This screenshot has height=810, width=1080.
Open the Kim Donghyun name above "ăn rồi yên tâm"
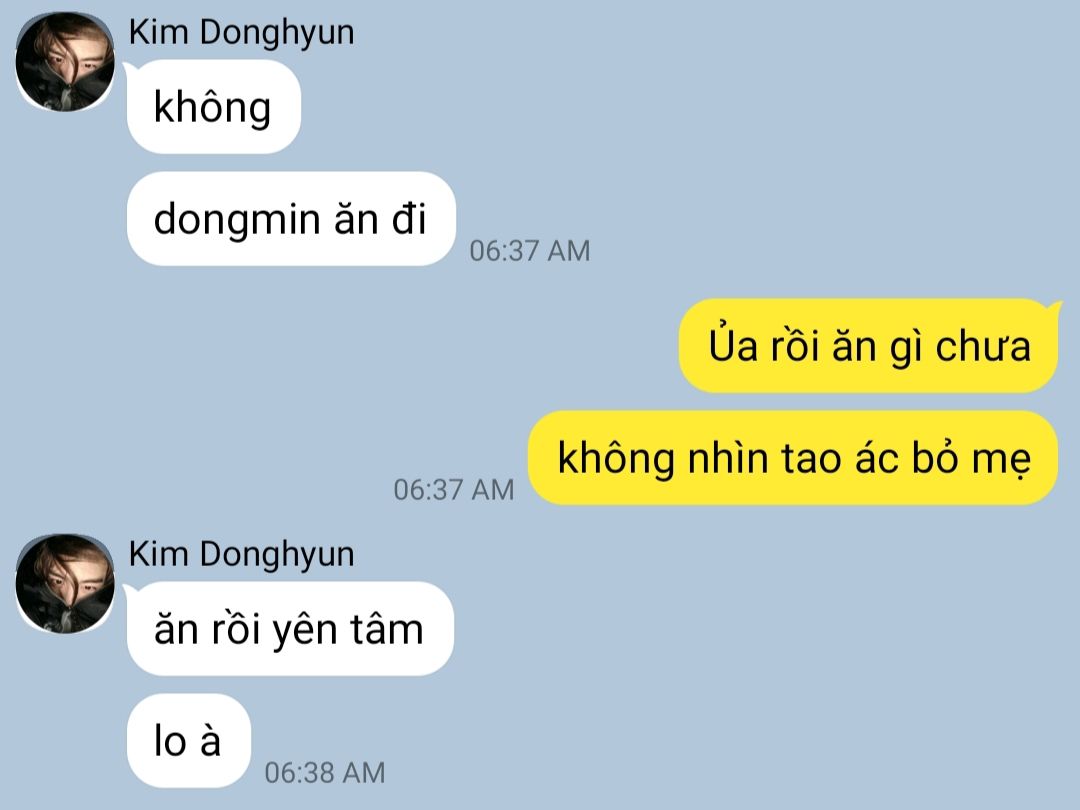(242, 554)
